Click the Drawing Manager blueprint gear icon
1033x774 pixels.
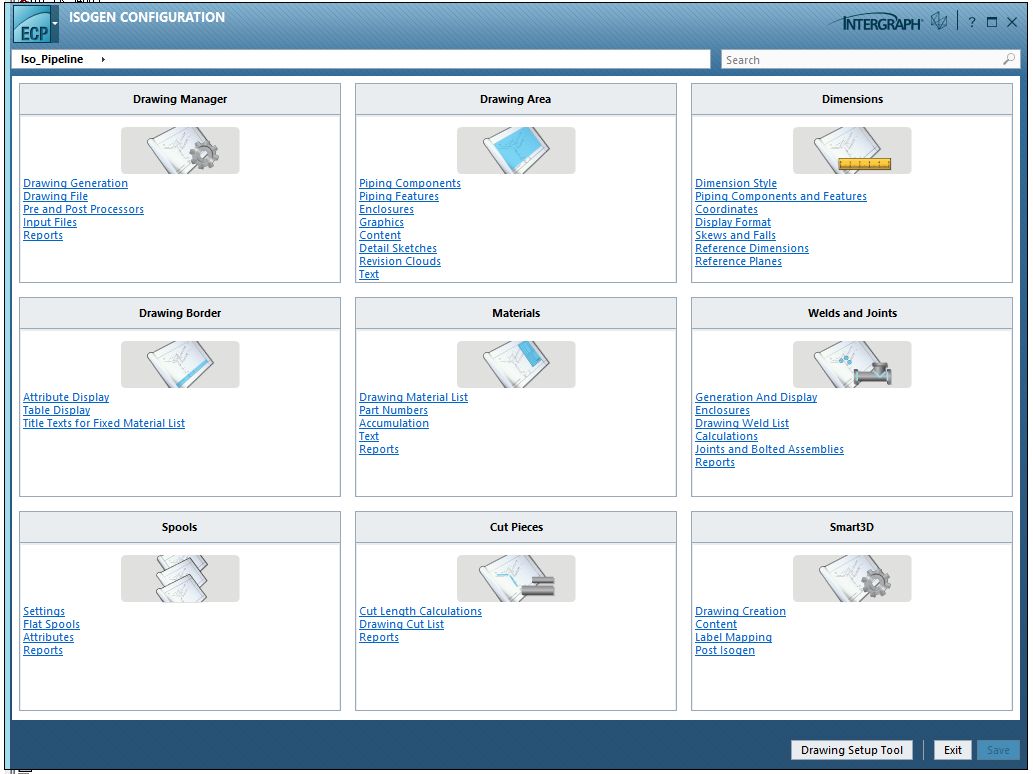click(x=180, y=151)
